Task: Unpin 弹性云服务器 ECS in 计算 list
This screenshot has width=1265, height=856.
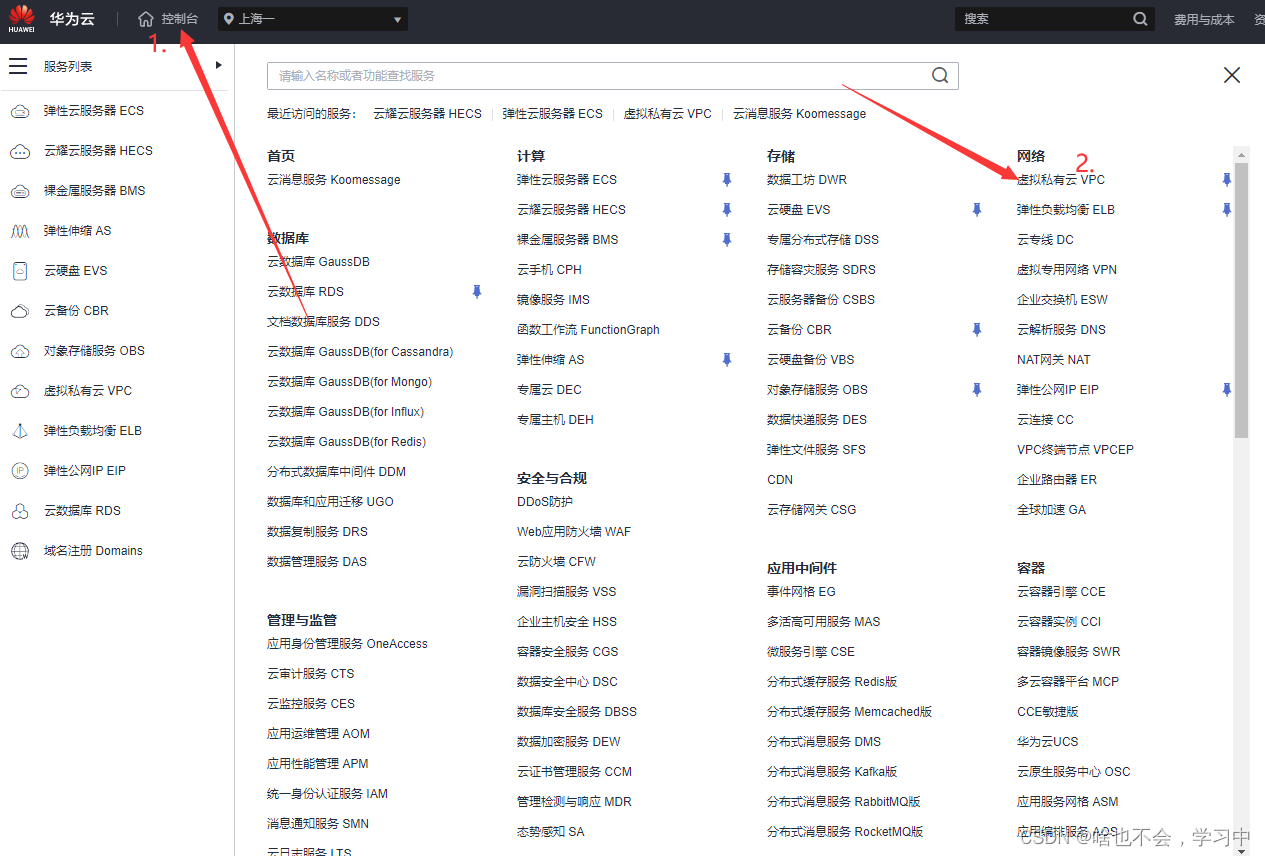Action: click(x=727, y=179)
